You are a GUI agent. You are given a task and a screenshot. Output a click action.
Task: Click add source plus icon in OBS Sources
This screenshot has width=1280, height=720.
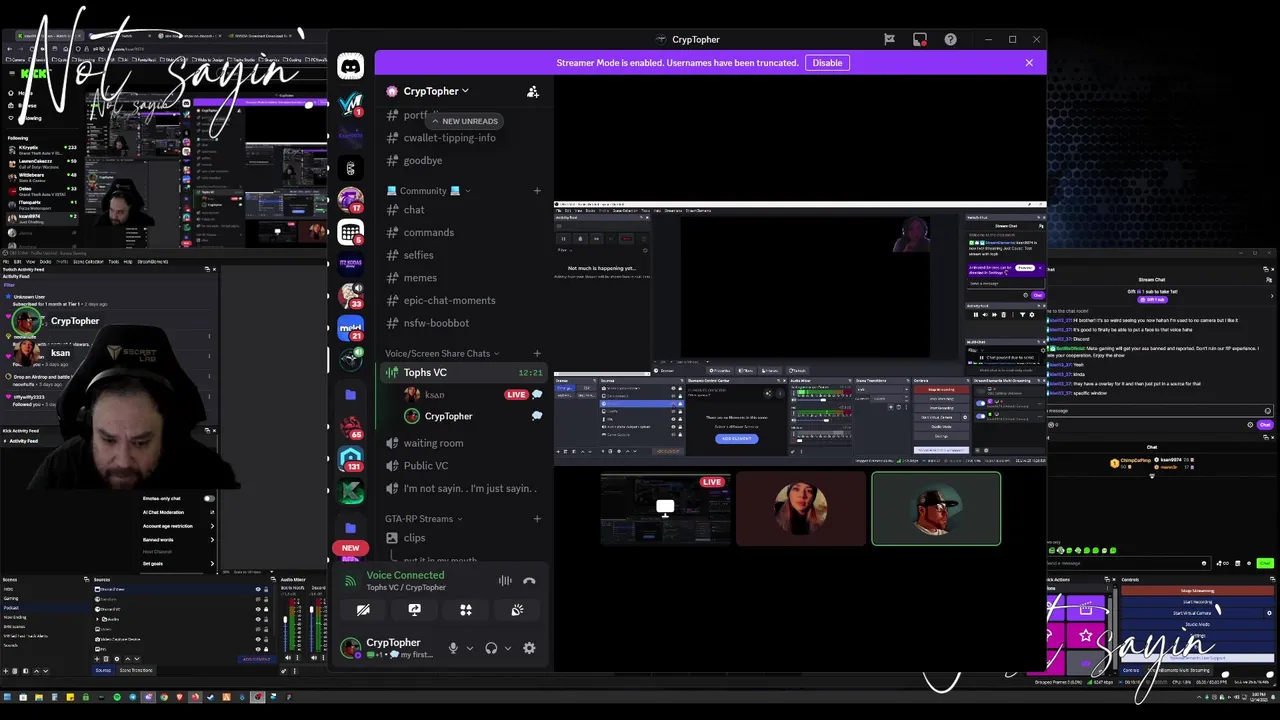point(97,659)
